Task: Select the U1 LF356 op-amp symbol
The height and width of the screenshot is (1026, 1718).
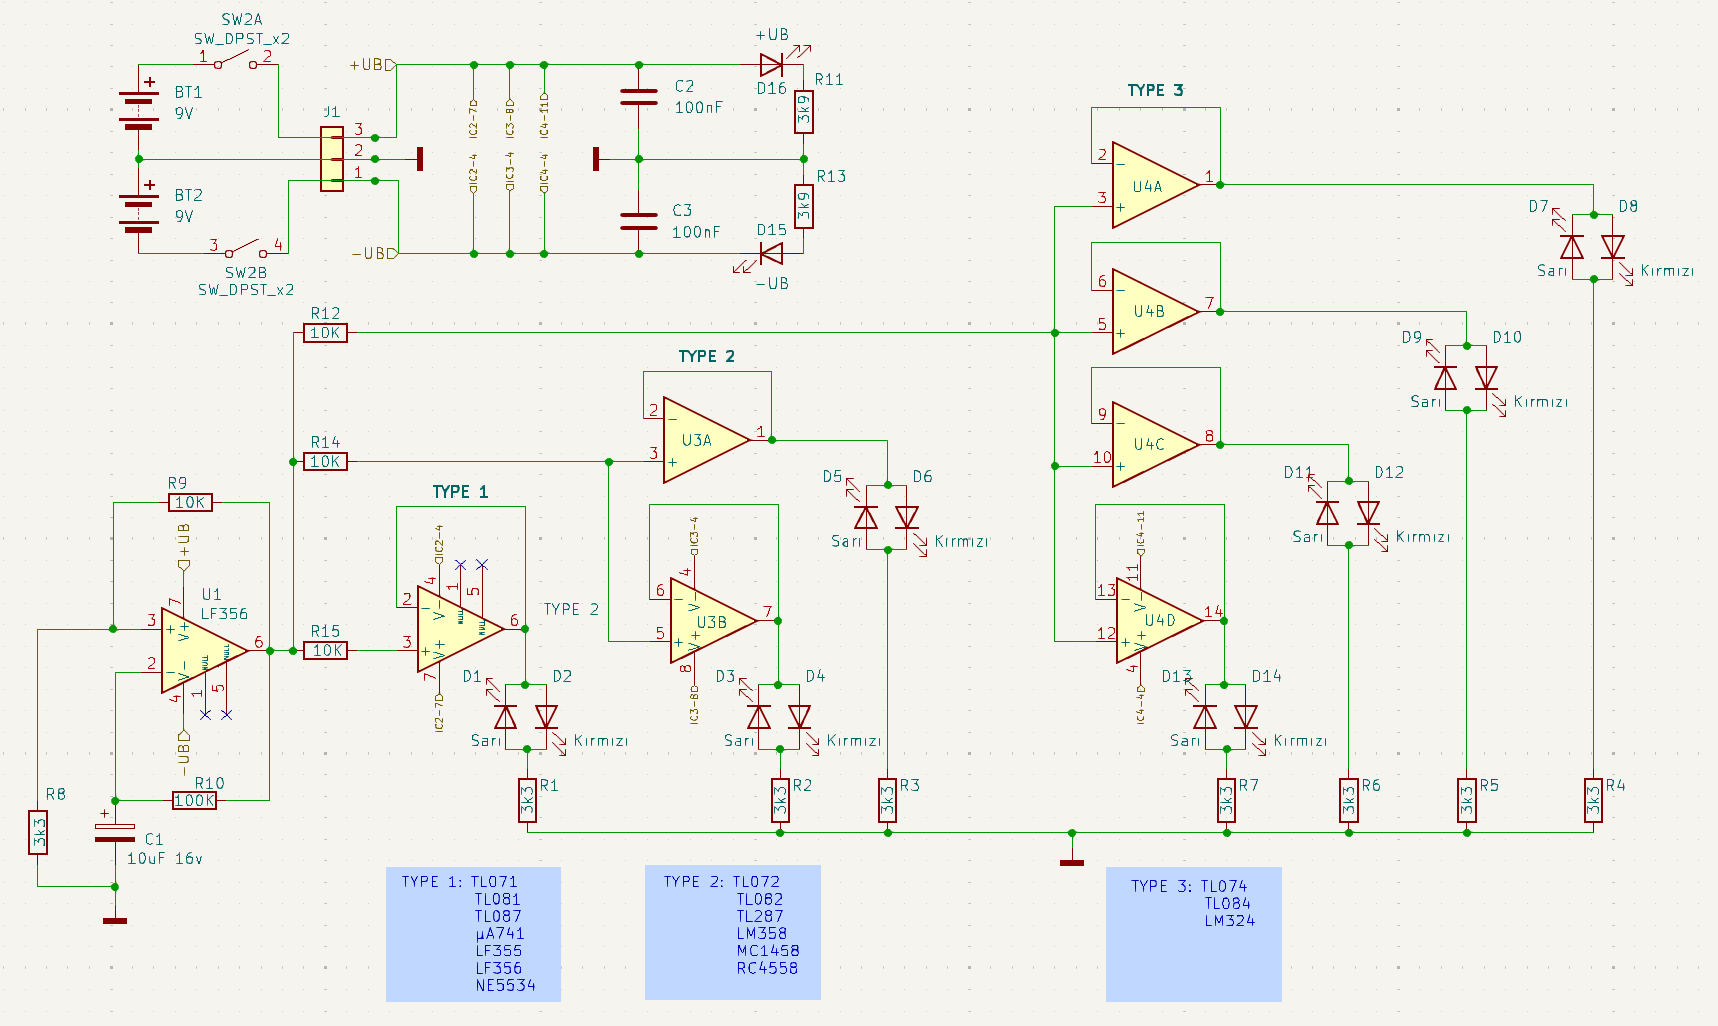Action: [x=200, y=650]
